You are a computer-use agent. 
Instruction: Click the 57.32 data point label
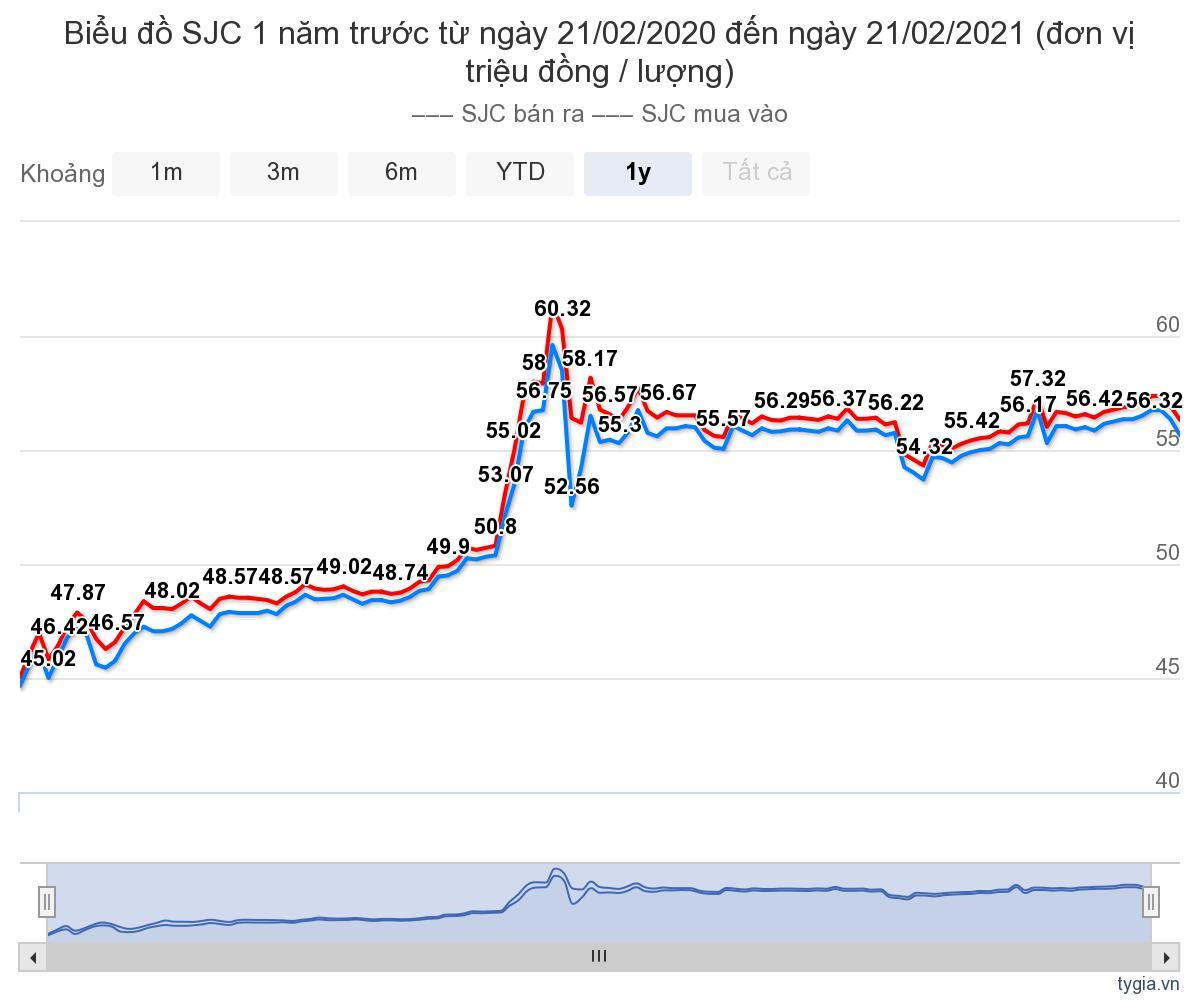1037,379
